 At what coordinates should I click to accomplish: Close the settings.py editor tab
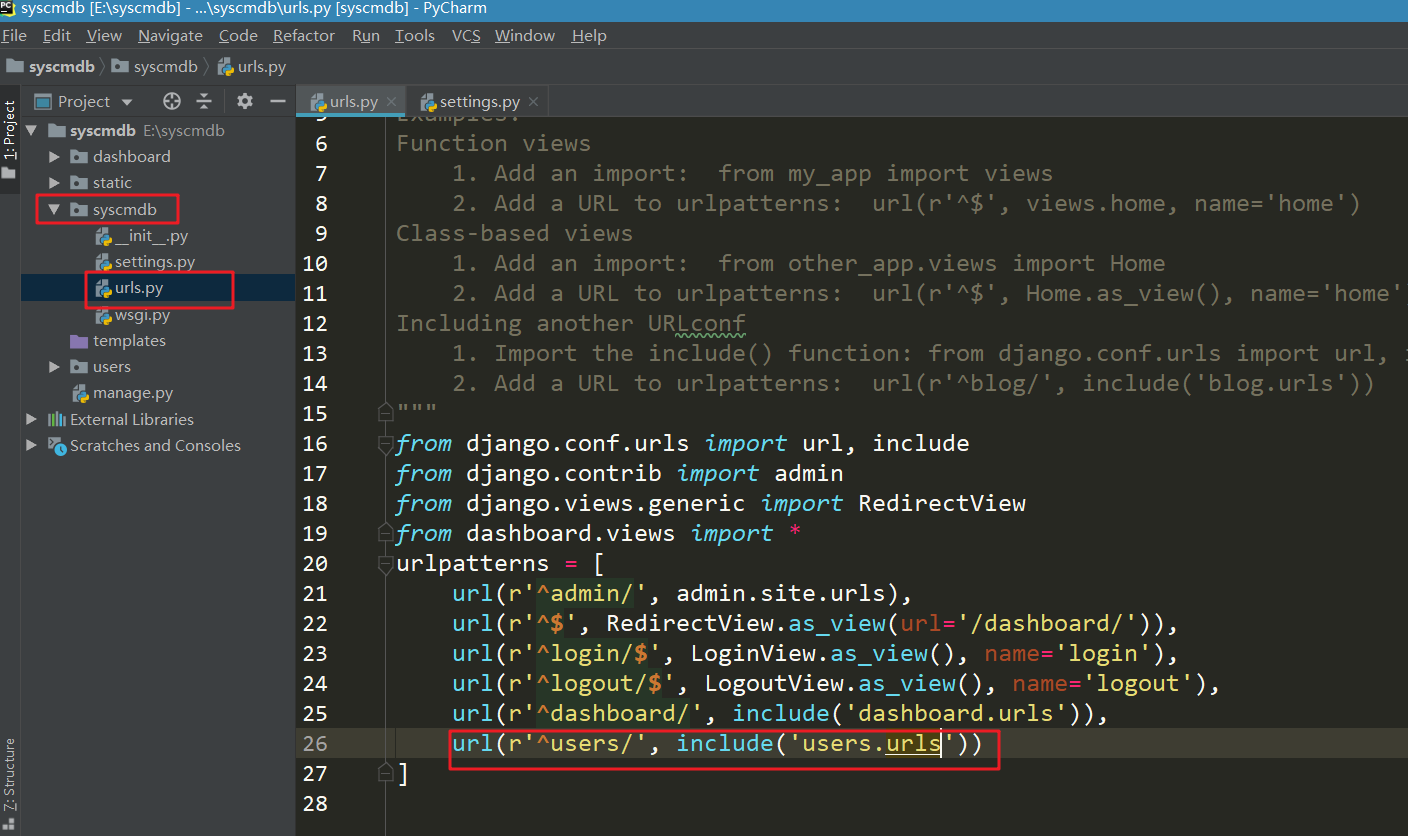pos(533,102)
